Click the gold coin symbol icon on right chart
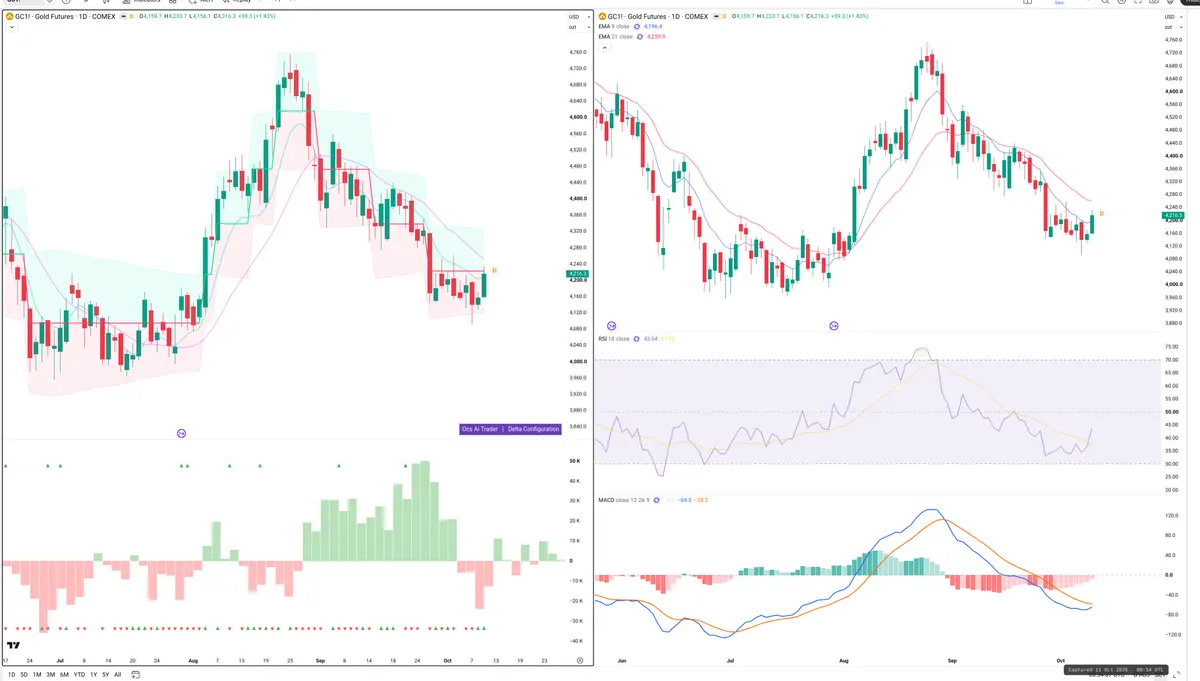 [x=602, y=16]
